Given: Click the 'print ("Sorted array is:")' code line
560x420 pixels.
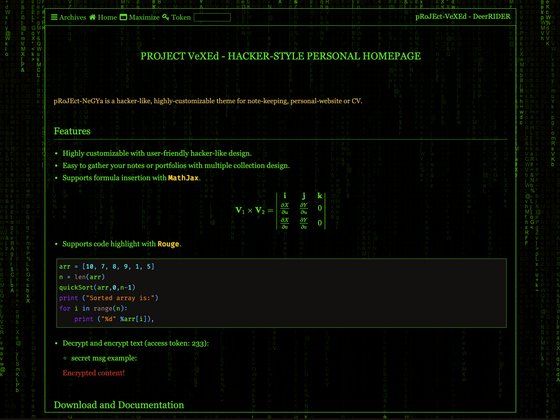Looking at the screenshot, I should 109,298.
